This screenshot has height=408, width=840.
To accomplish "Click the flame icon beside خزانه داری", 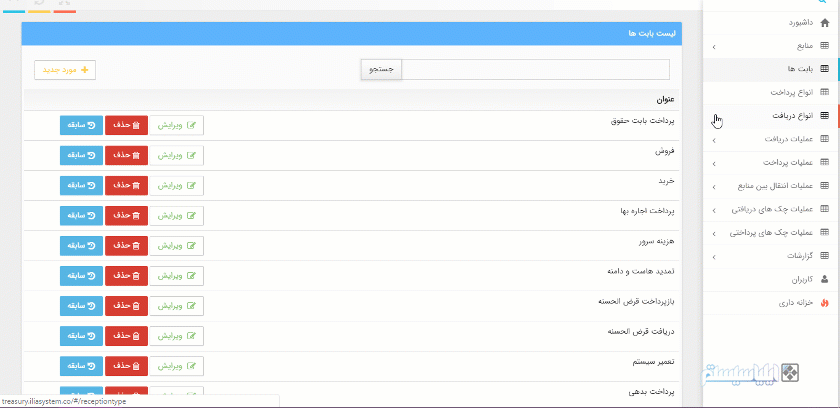I will coord(824,302).
